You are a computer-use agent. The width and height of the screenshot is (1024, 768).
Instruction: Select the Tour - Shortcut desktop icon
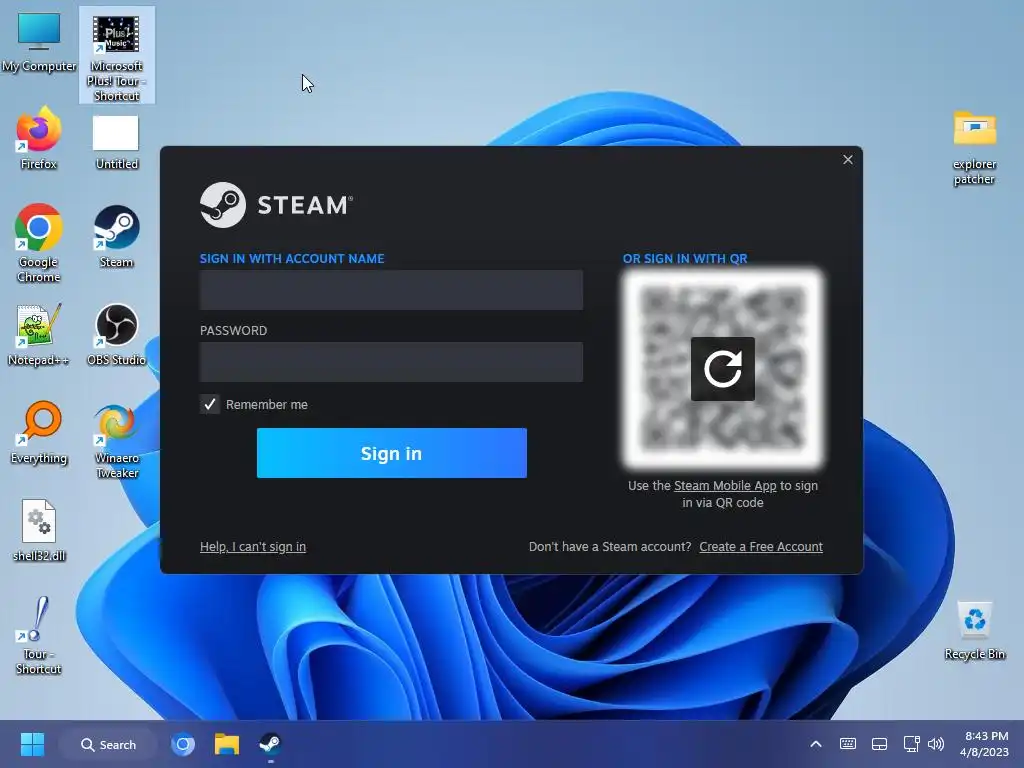[39, 635]
